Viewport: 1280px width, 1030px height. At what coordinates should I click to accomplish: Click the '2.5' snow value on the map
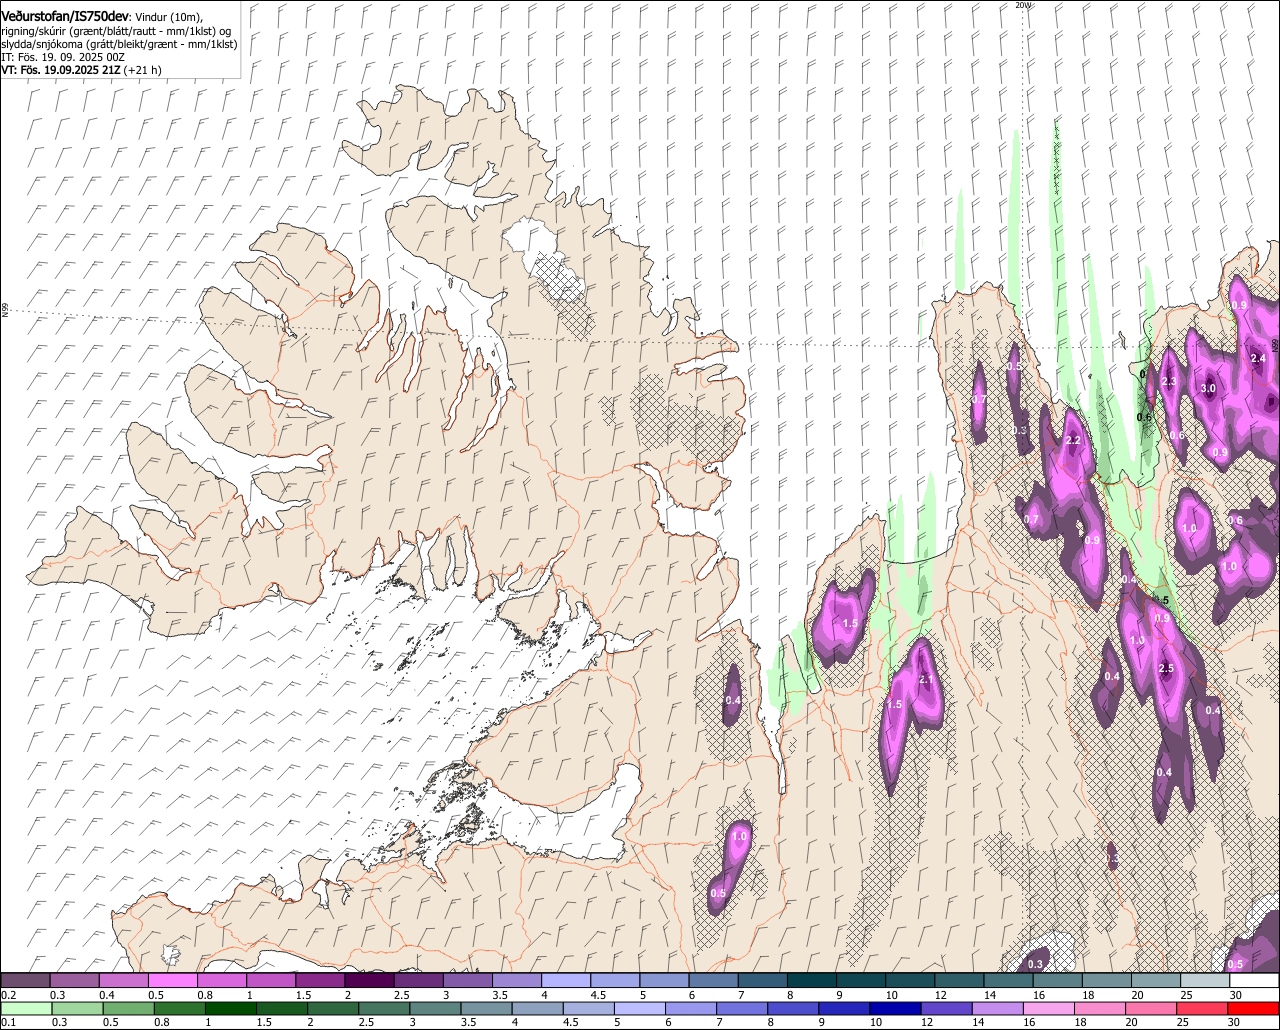point(1166,668)
